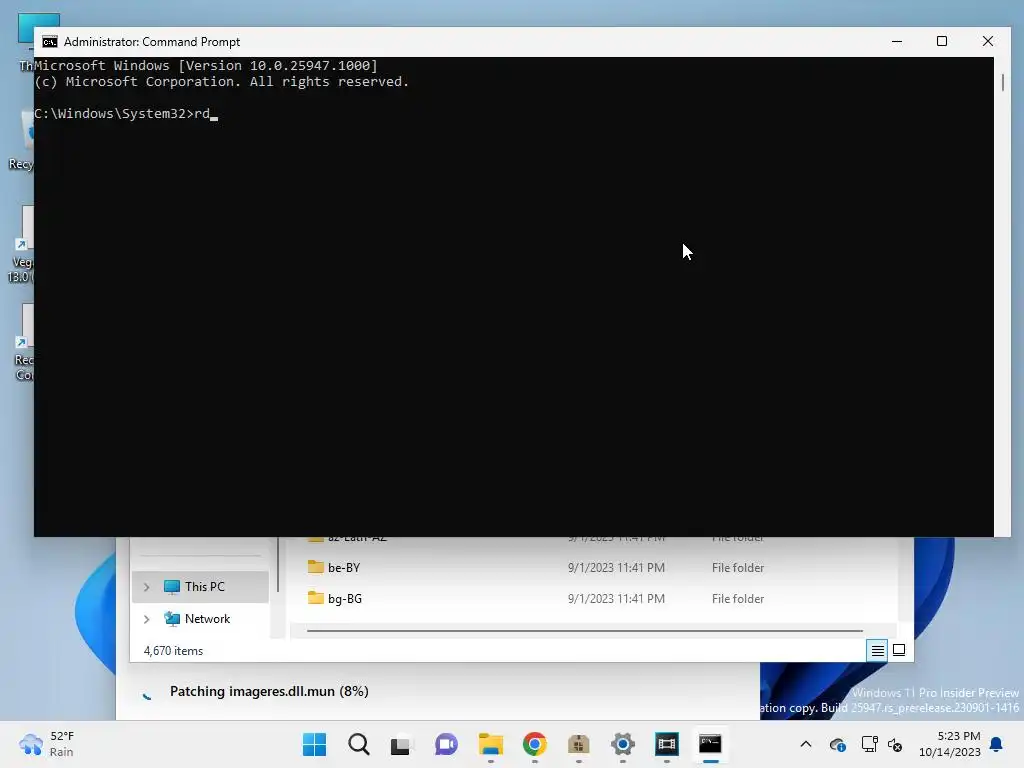Switch File Explorer to details view
This screenshot has height=768, width=1024.
[x=877, y=650]
